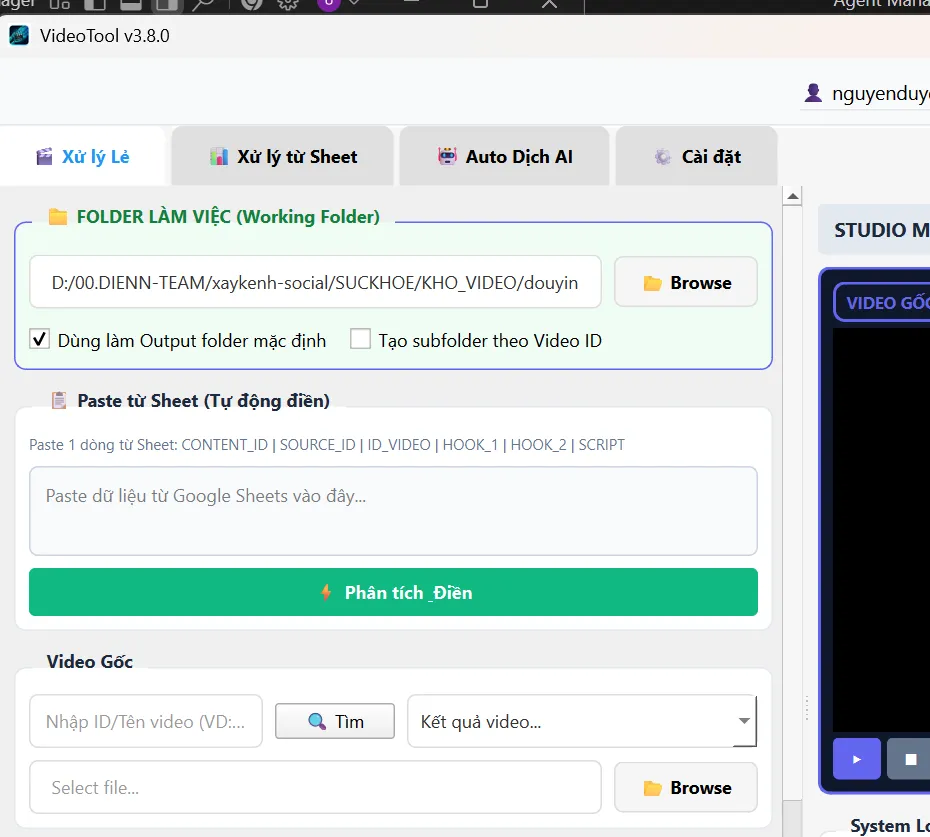The width and height of the screenshot is (930, 837).
Task: Click the clipboard icon beside Paste từ Sheet
Action: coord(60,401)
